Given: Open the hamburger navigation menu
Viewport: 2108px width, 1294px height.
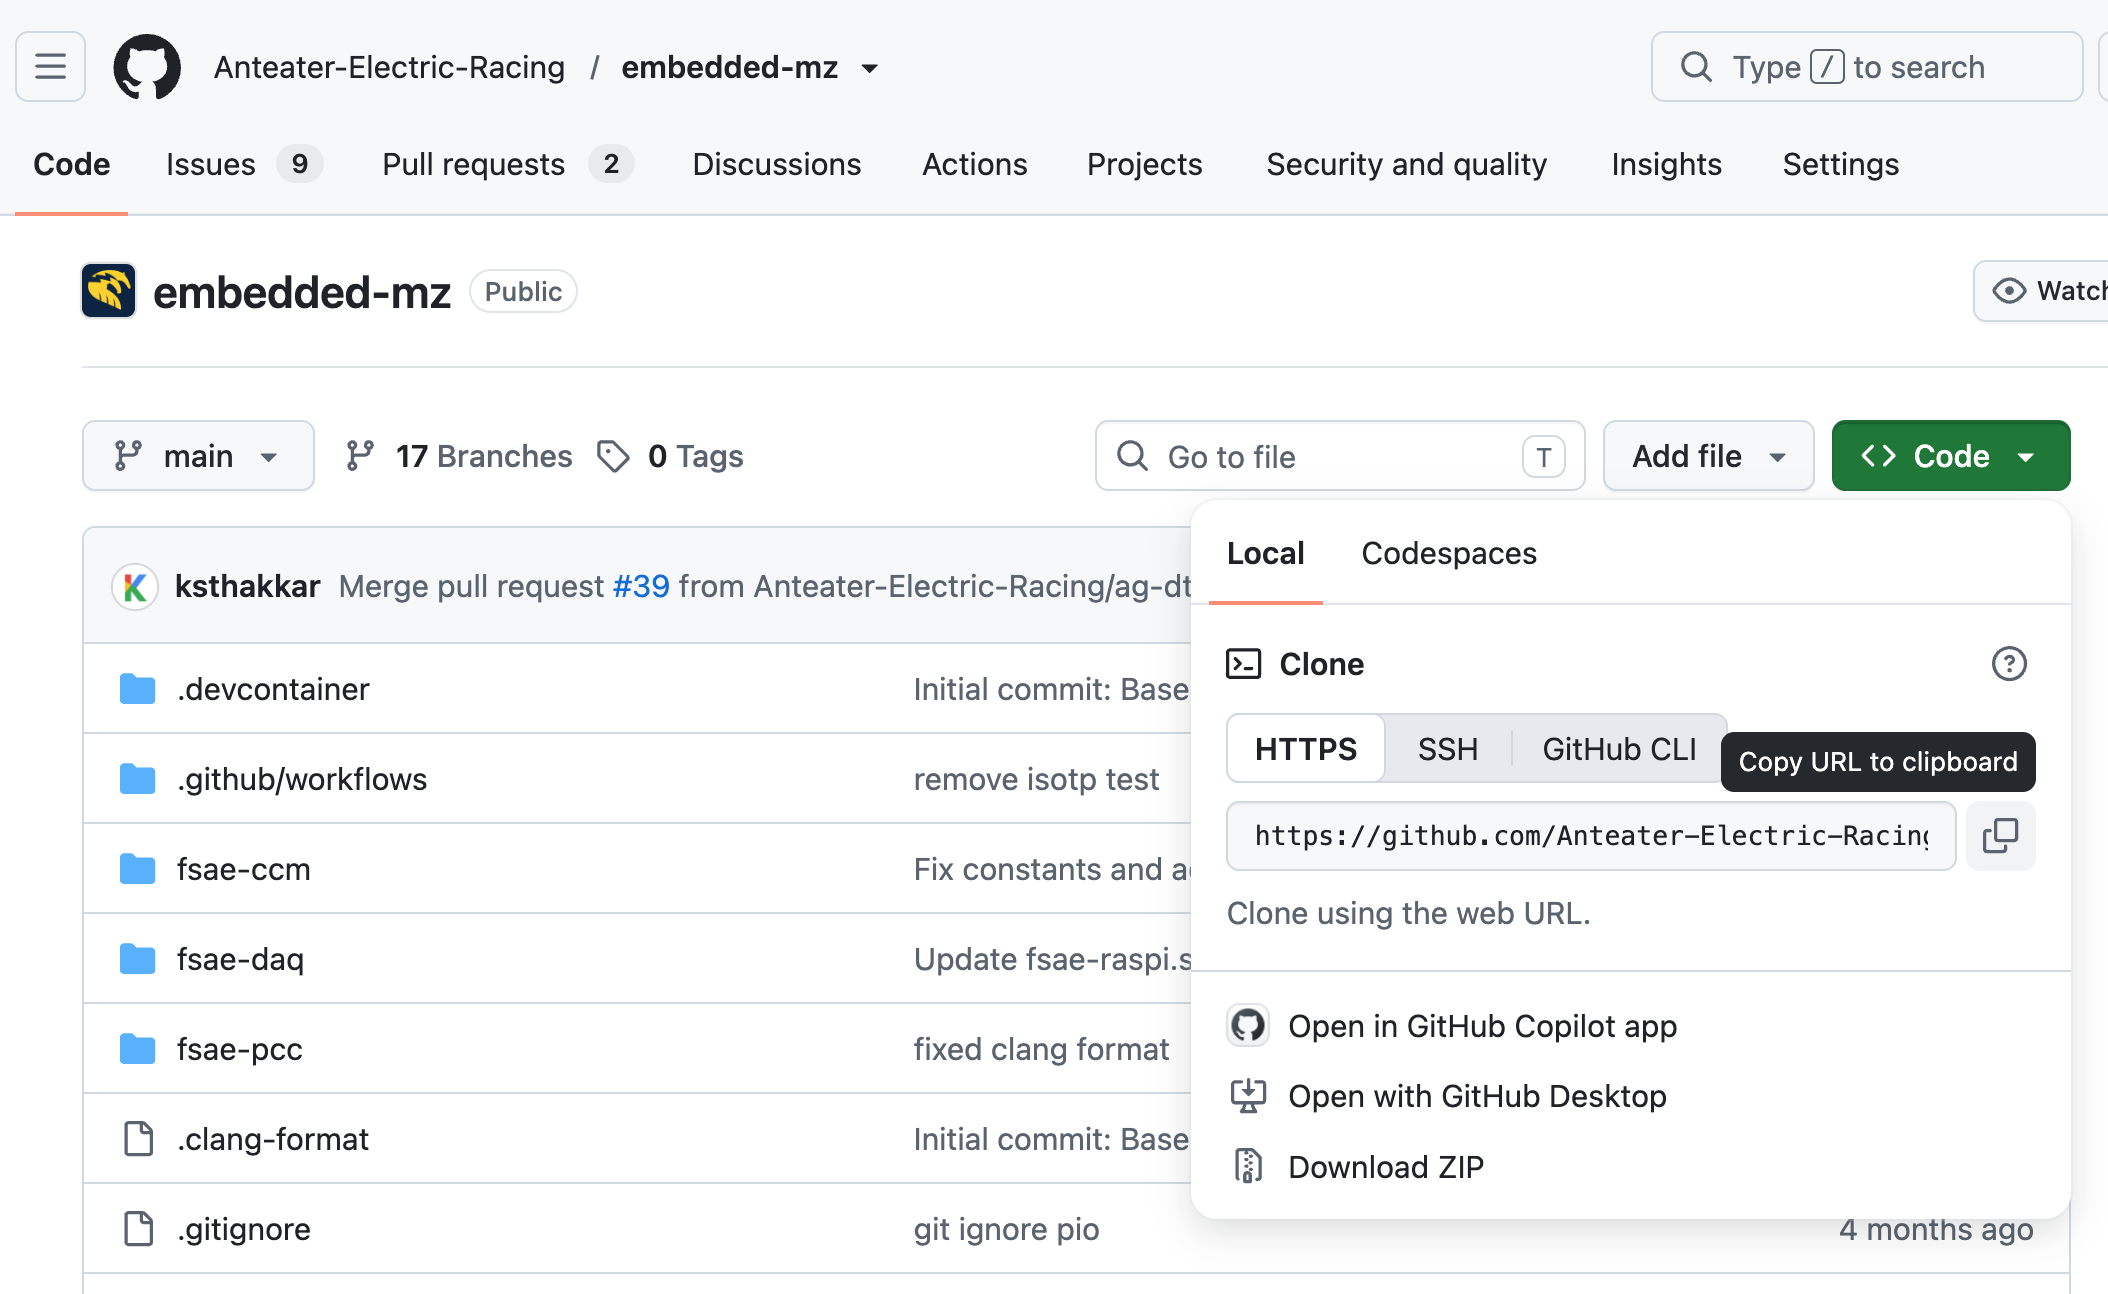Looking at the screenshot, I should 50,67.
